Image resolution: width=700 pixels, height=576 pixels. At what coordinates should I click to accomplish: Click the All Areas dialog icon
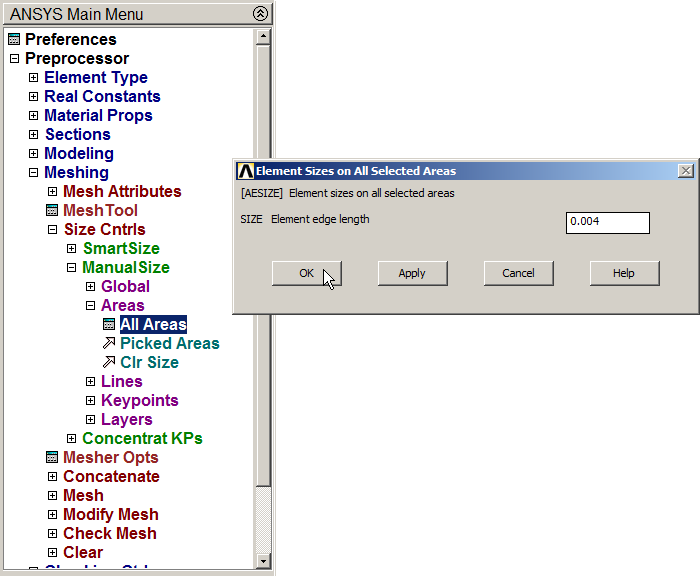[x=109, y=325]
